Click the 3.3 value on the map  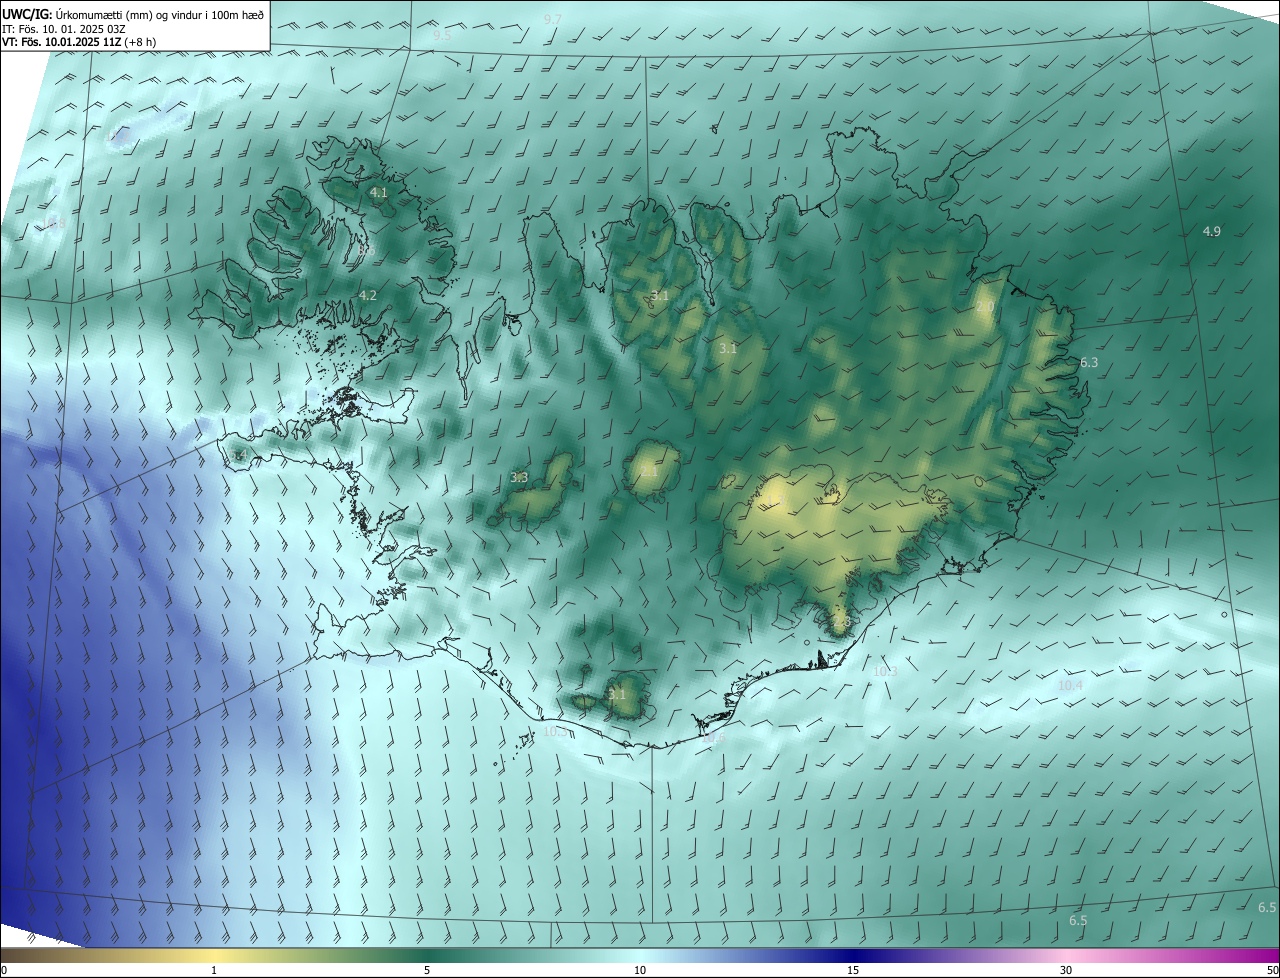(x=519, y=478)
